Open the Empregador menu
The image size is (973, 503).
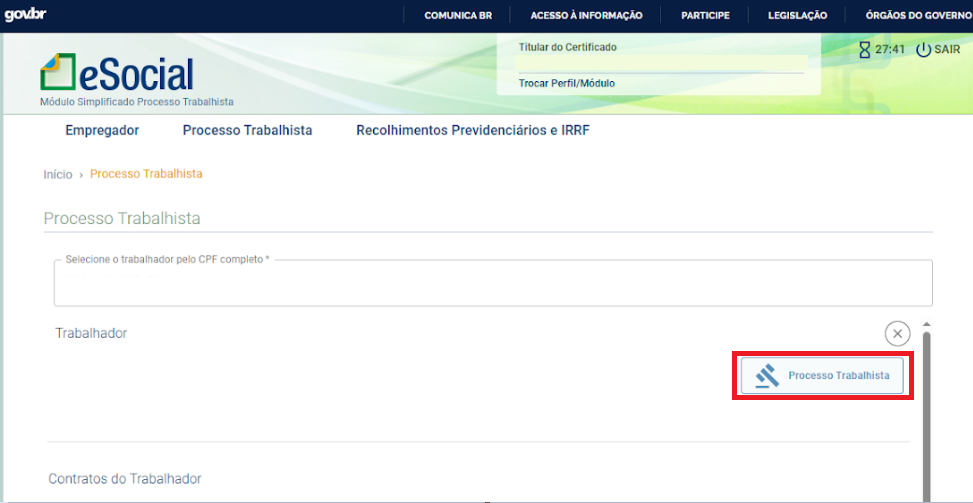[x=102, y=131]
